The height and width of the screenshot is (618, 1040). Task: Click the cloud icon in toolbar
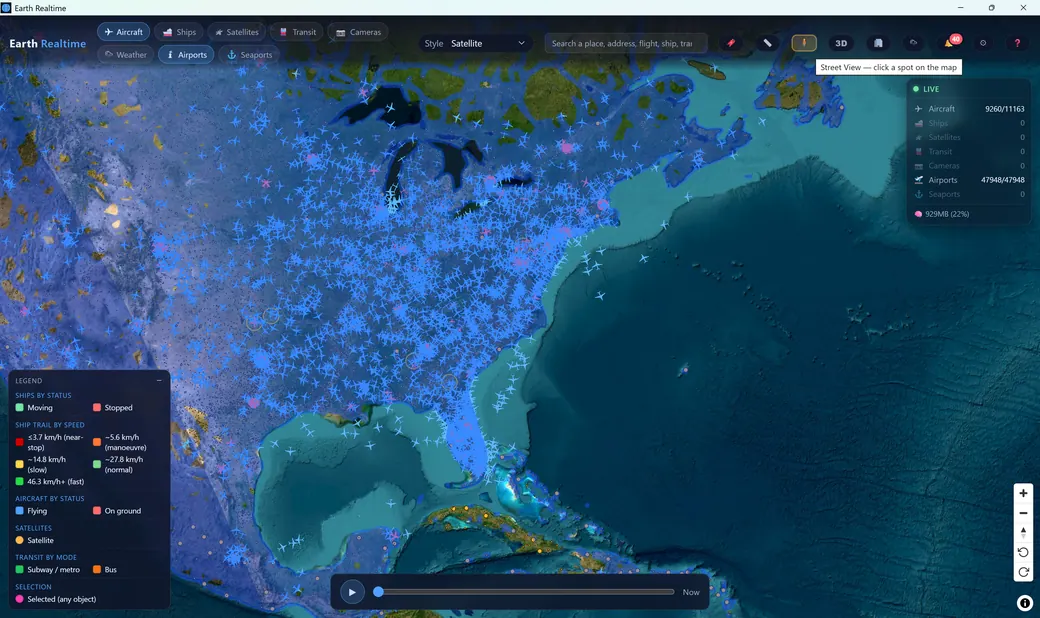913,43
